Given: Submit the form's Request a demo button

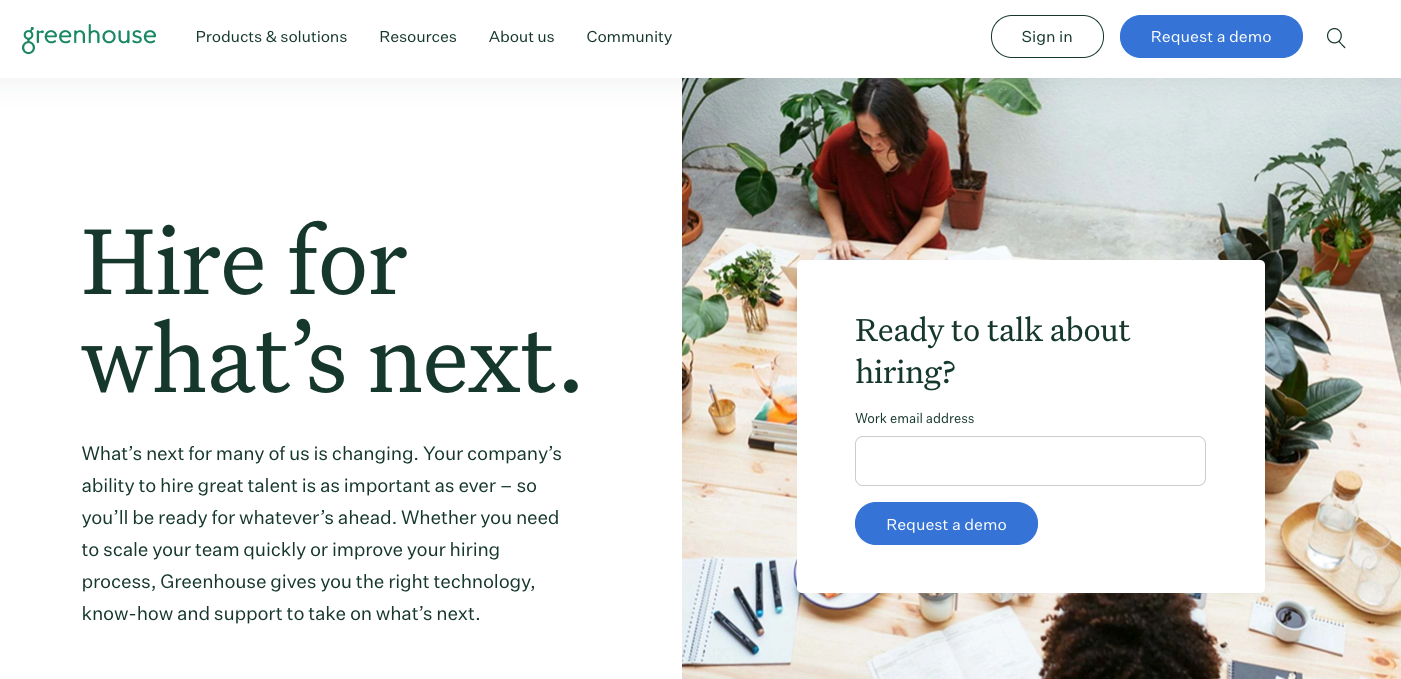Looking at the screenshot, I should tap(946, 524).
